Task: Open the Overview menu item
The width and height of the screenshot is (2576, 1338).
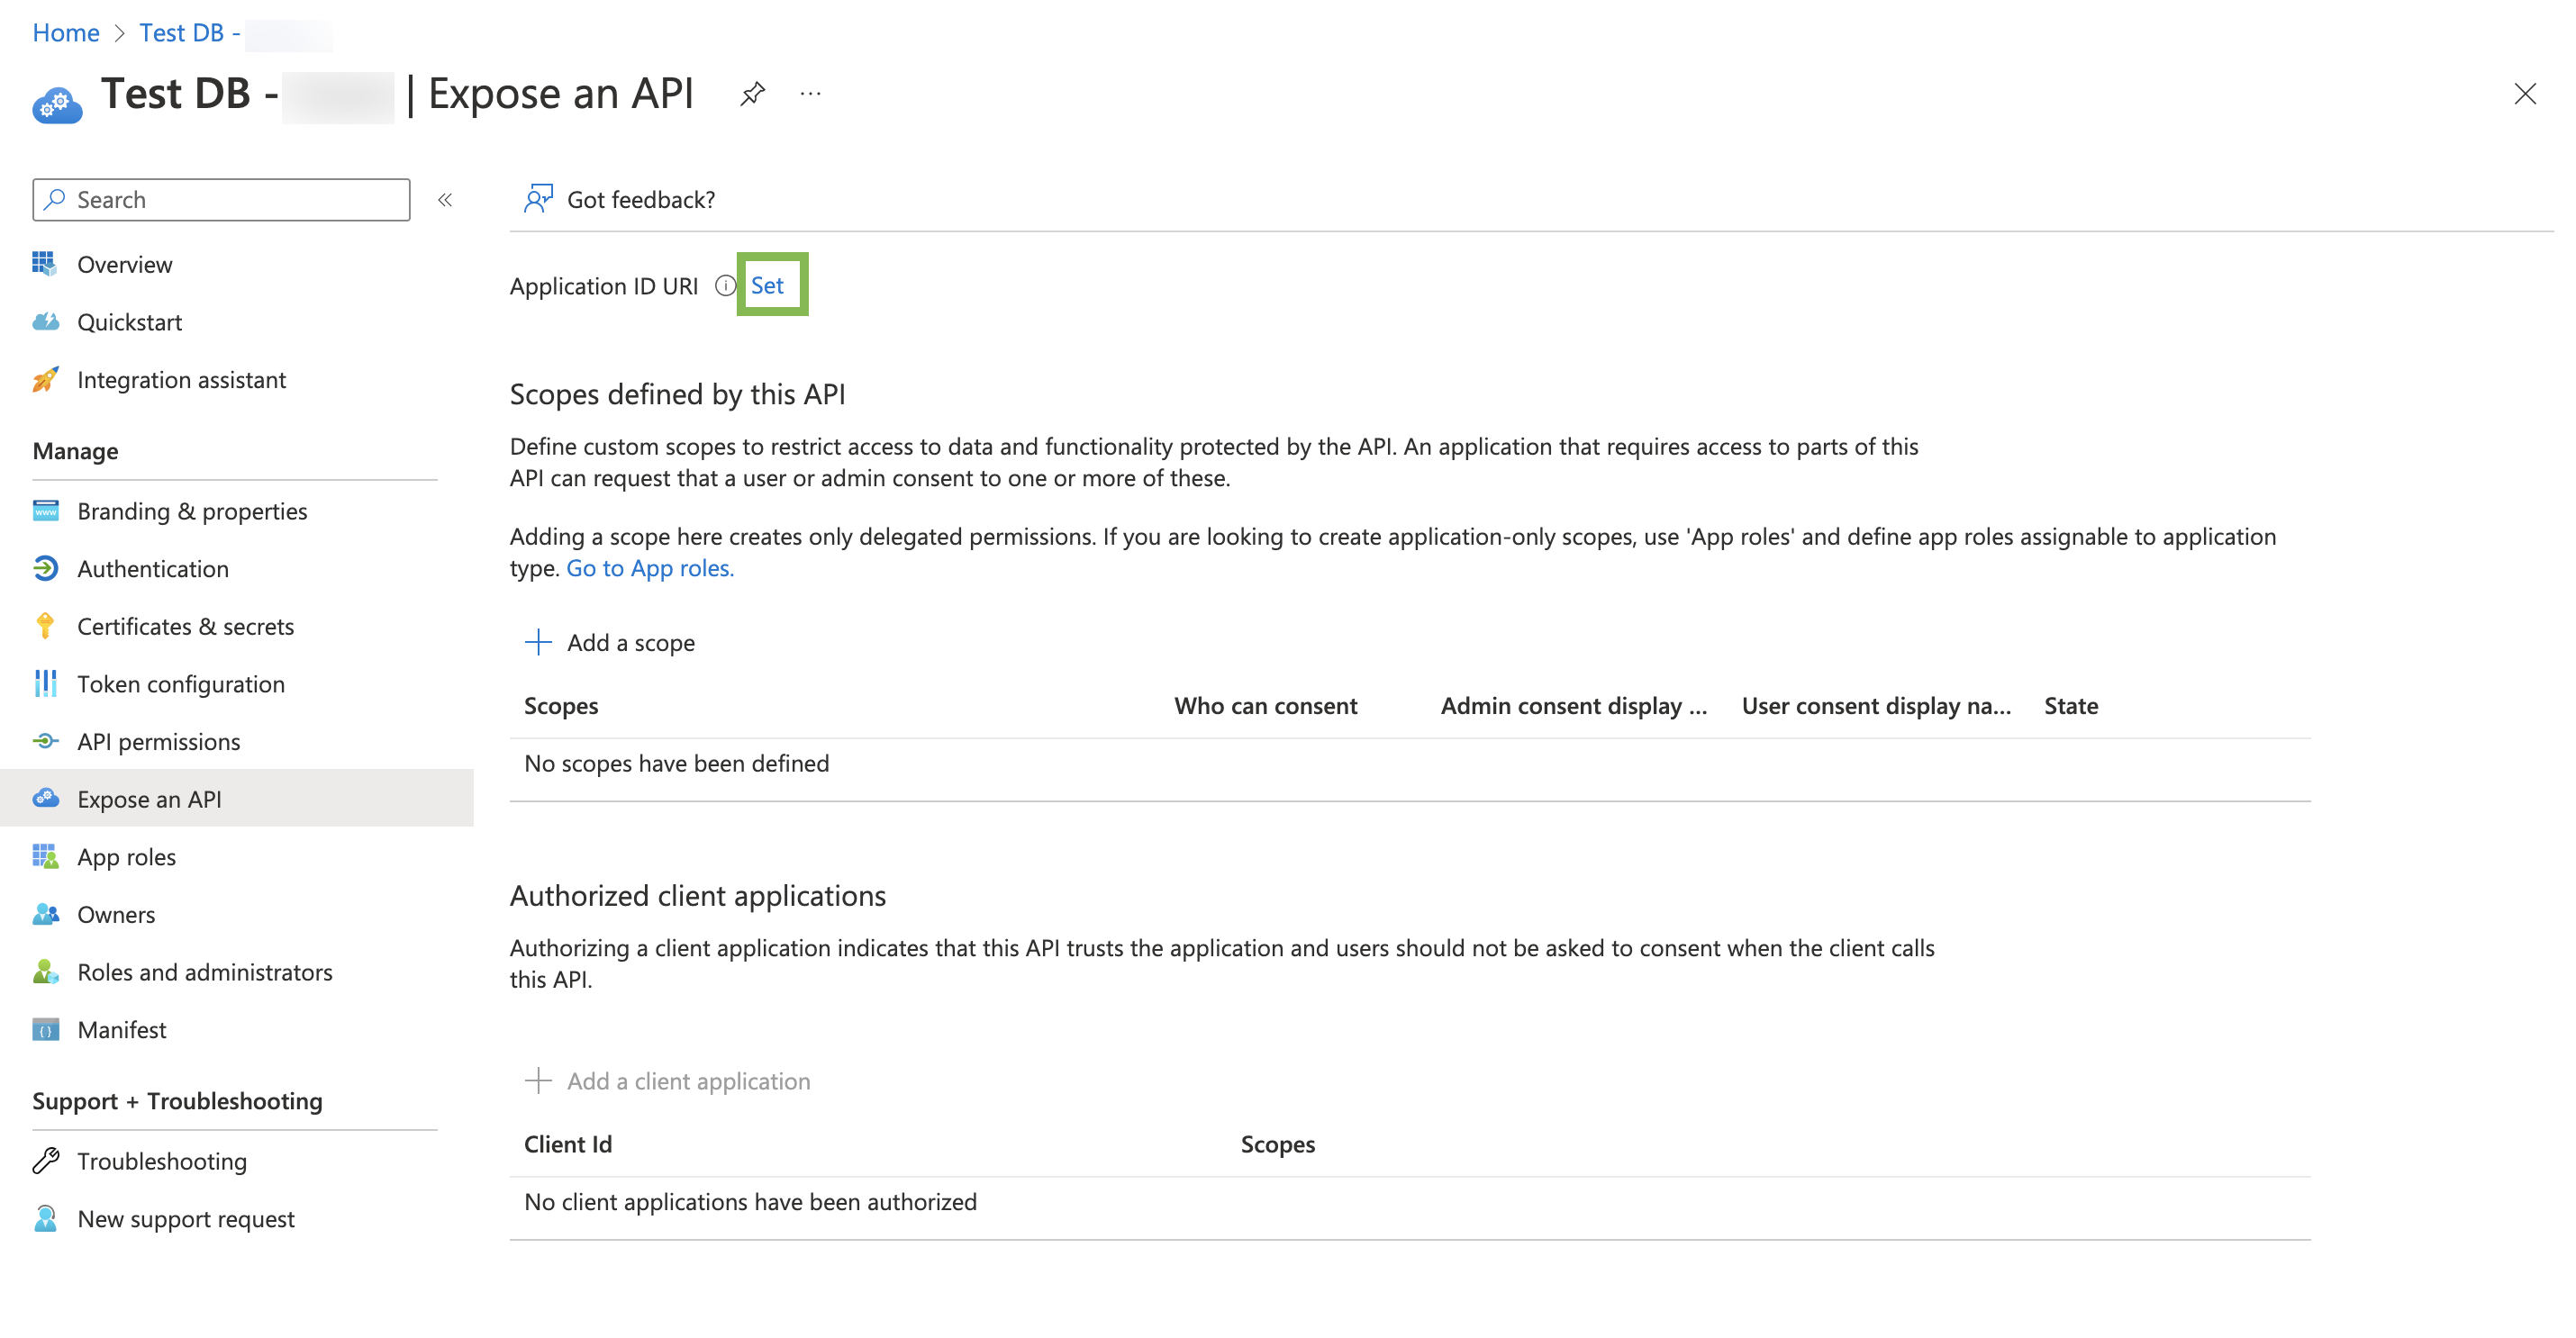Action: point(124,264)
